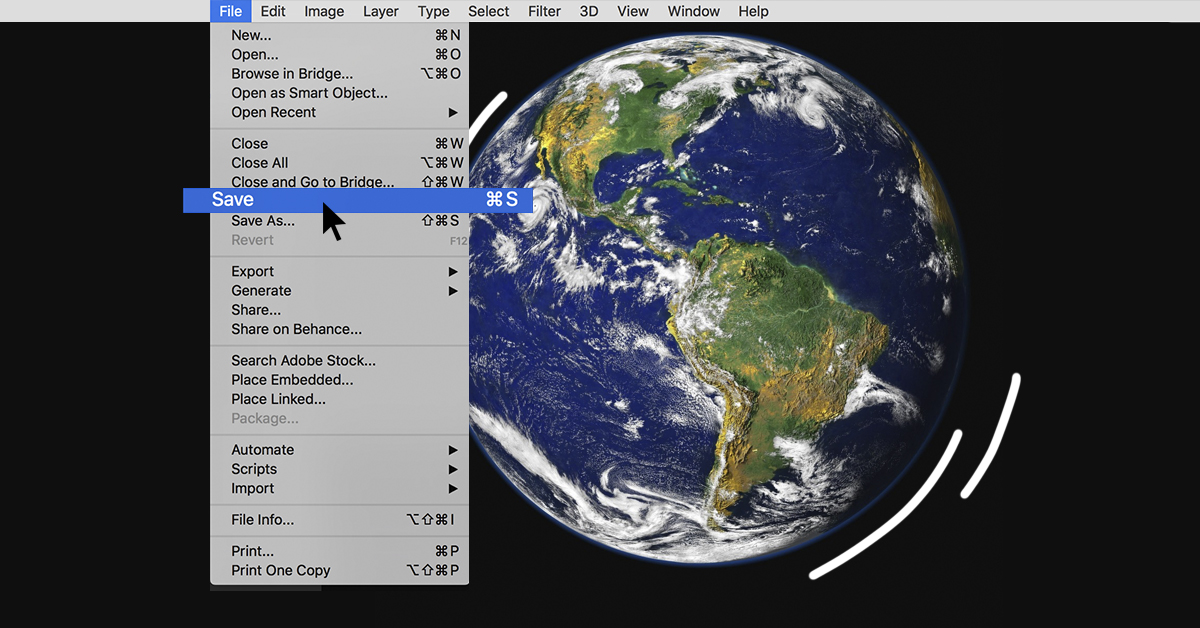Choose Browse in Bridge…
1200x628 pixels.
(x=292, y=74)
